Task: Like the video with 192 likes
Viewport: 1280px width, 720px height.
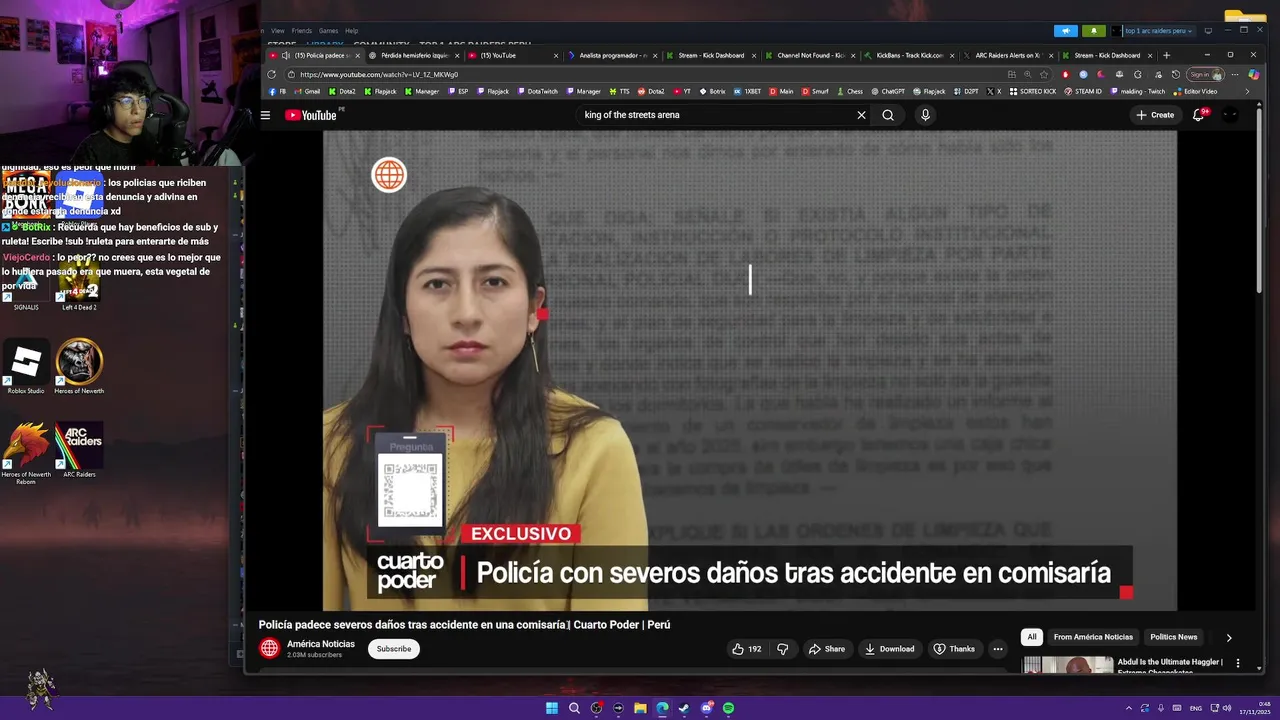Action: [747, 649]
